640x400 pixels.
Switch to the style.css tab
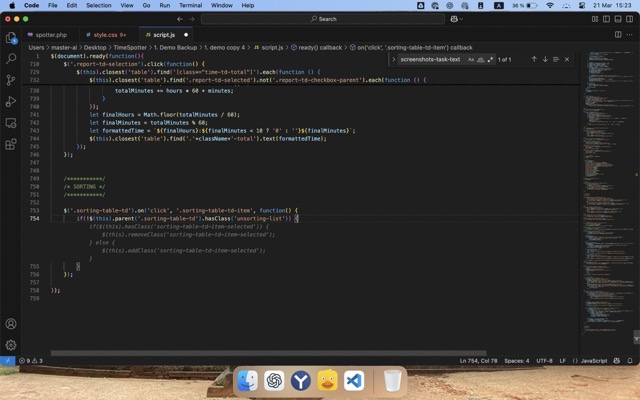pos(108,34)
